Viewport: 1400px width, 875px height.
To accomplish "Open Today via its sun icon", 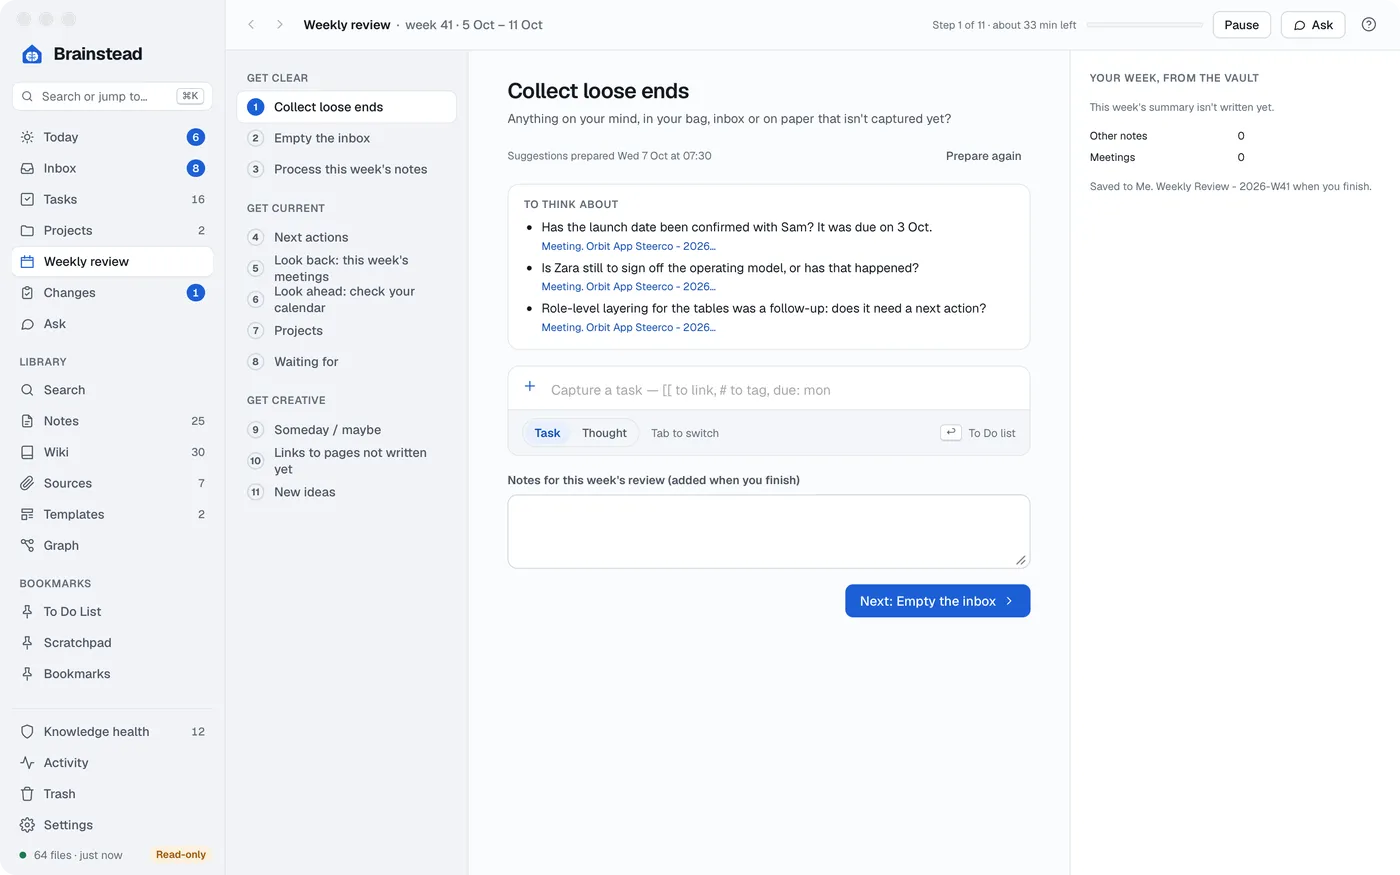I will (27, 137).
